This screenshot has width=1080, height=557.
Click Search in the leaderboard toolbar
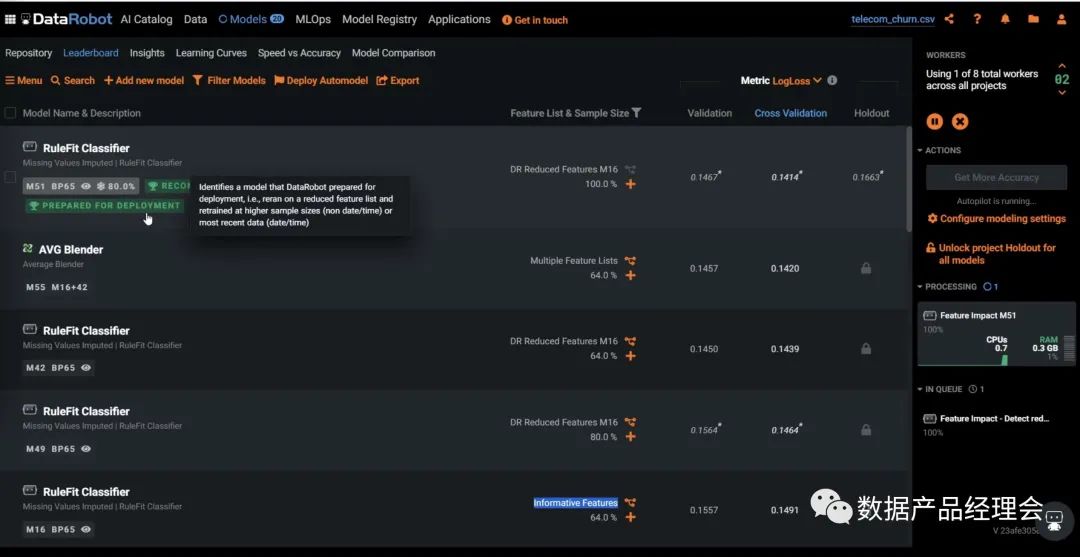tap(73, 81)
